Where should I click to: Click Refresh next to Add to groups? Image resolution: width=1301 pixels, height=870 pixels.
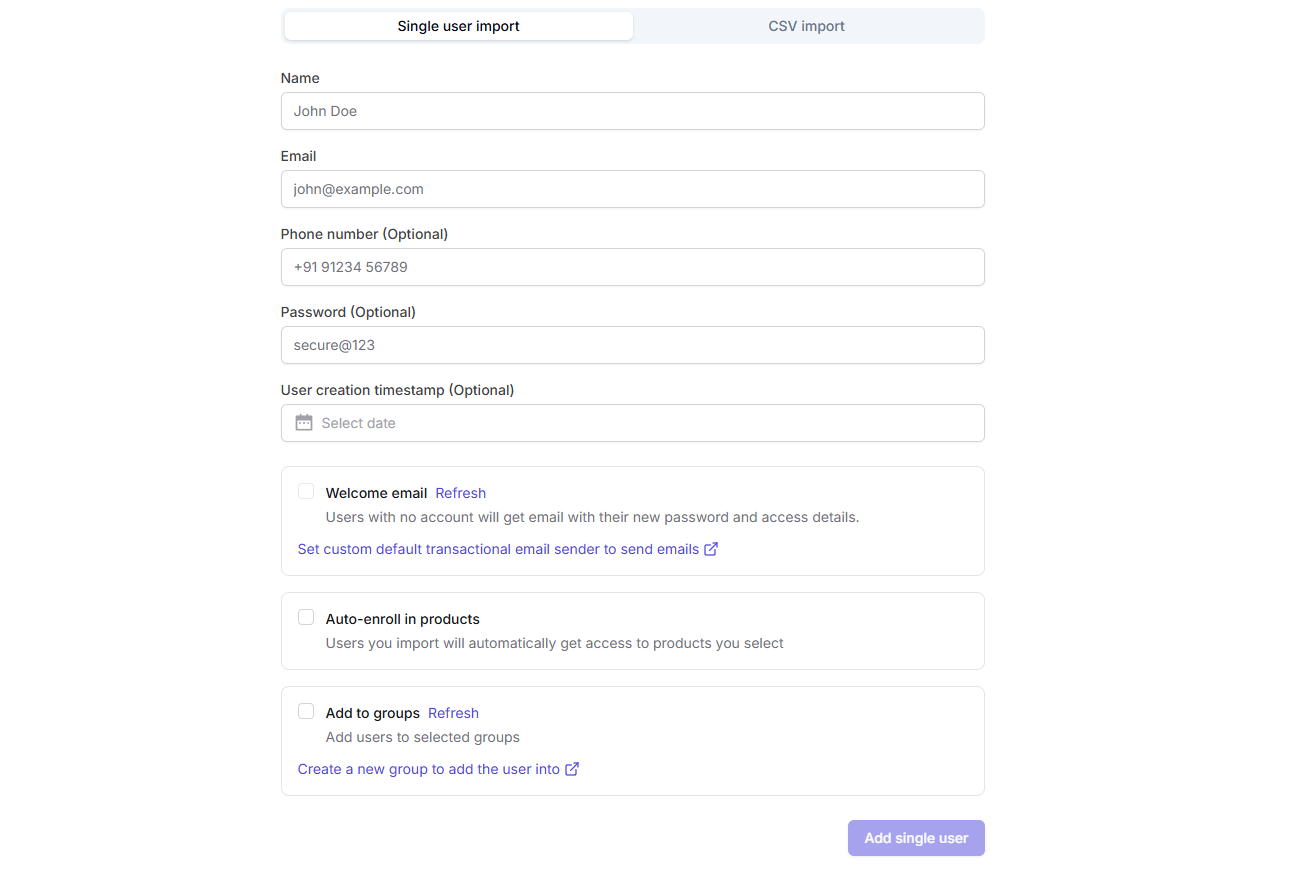(x=453, y=713)
